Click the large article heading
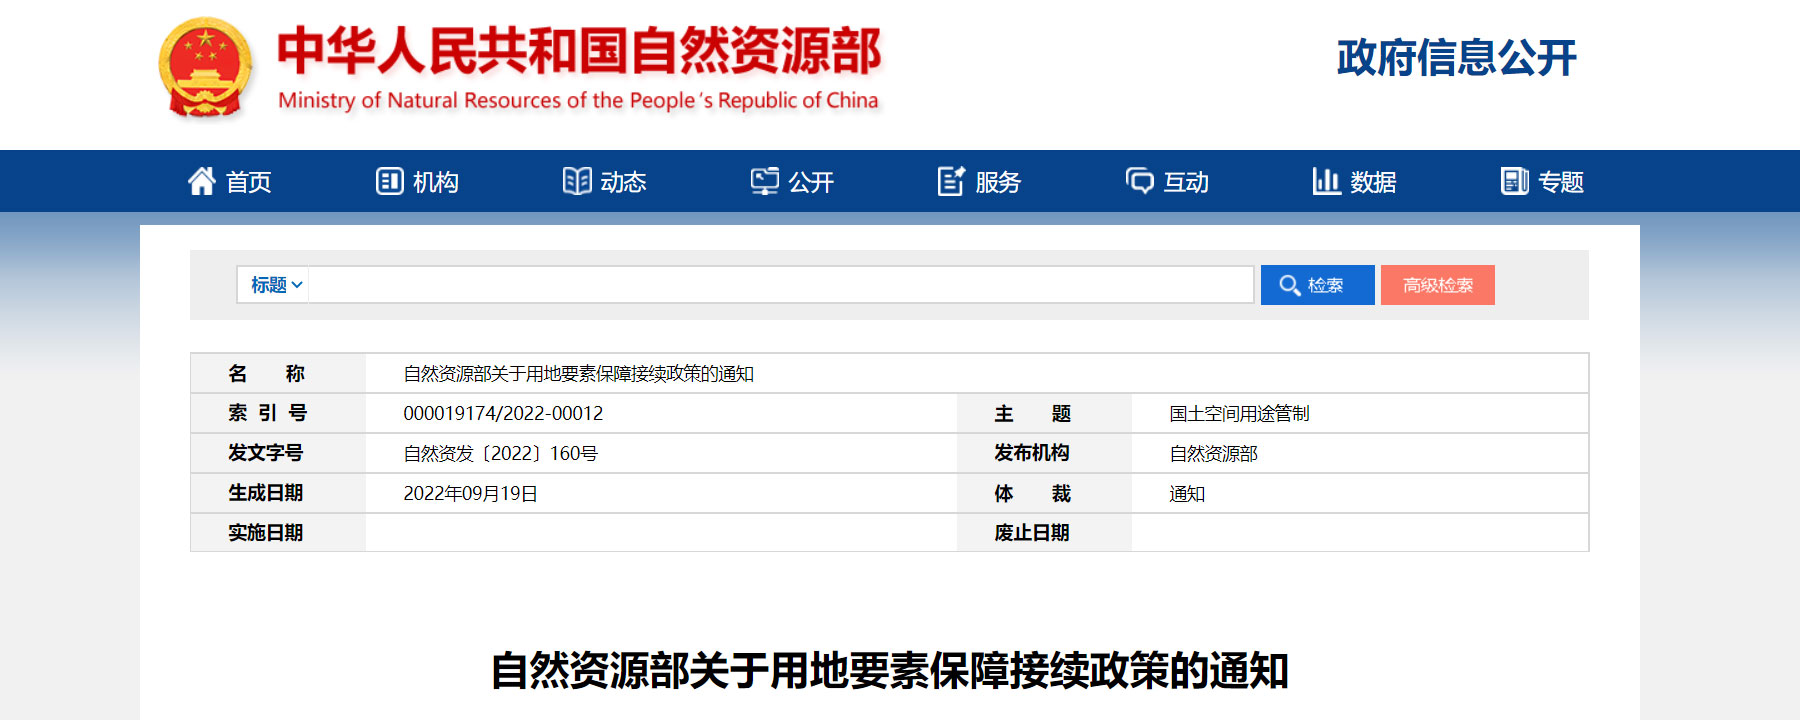This screenshot has height=720, width=1800. coord(889,670)
